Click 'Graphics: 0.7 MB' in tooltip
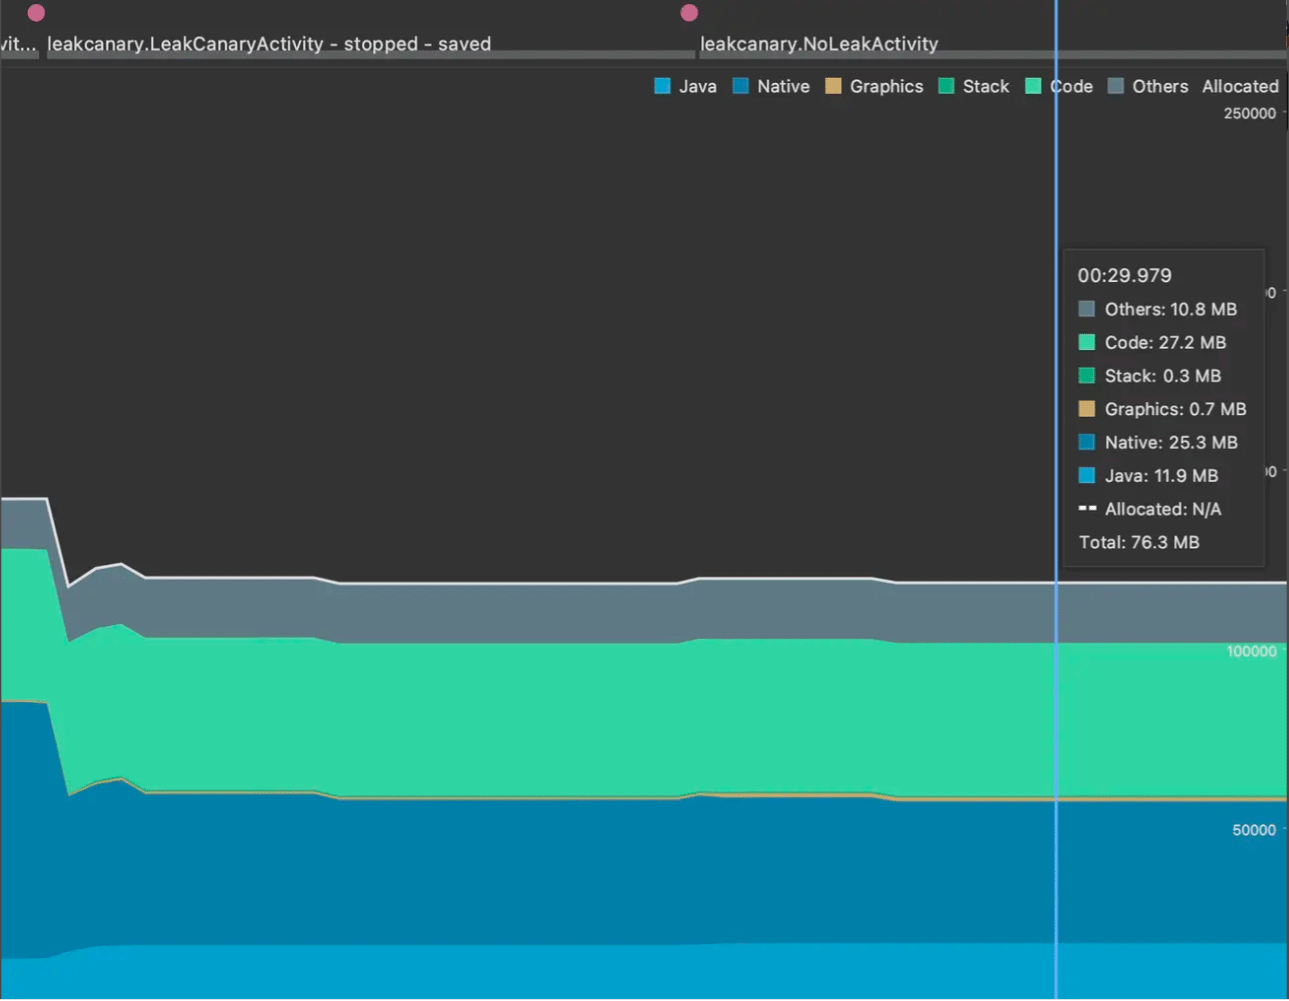1289x1001 pixels. (1175, 409)
